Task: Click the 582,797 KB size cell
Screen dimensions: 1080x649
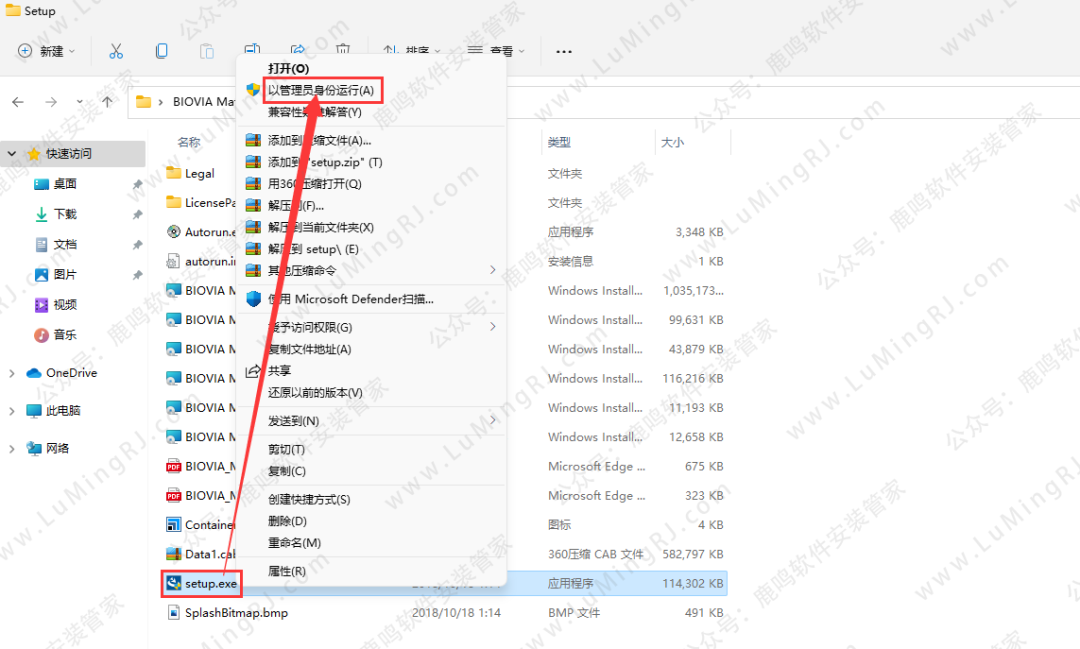Action: pyautogui.click(x=693, y=554)
